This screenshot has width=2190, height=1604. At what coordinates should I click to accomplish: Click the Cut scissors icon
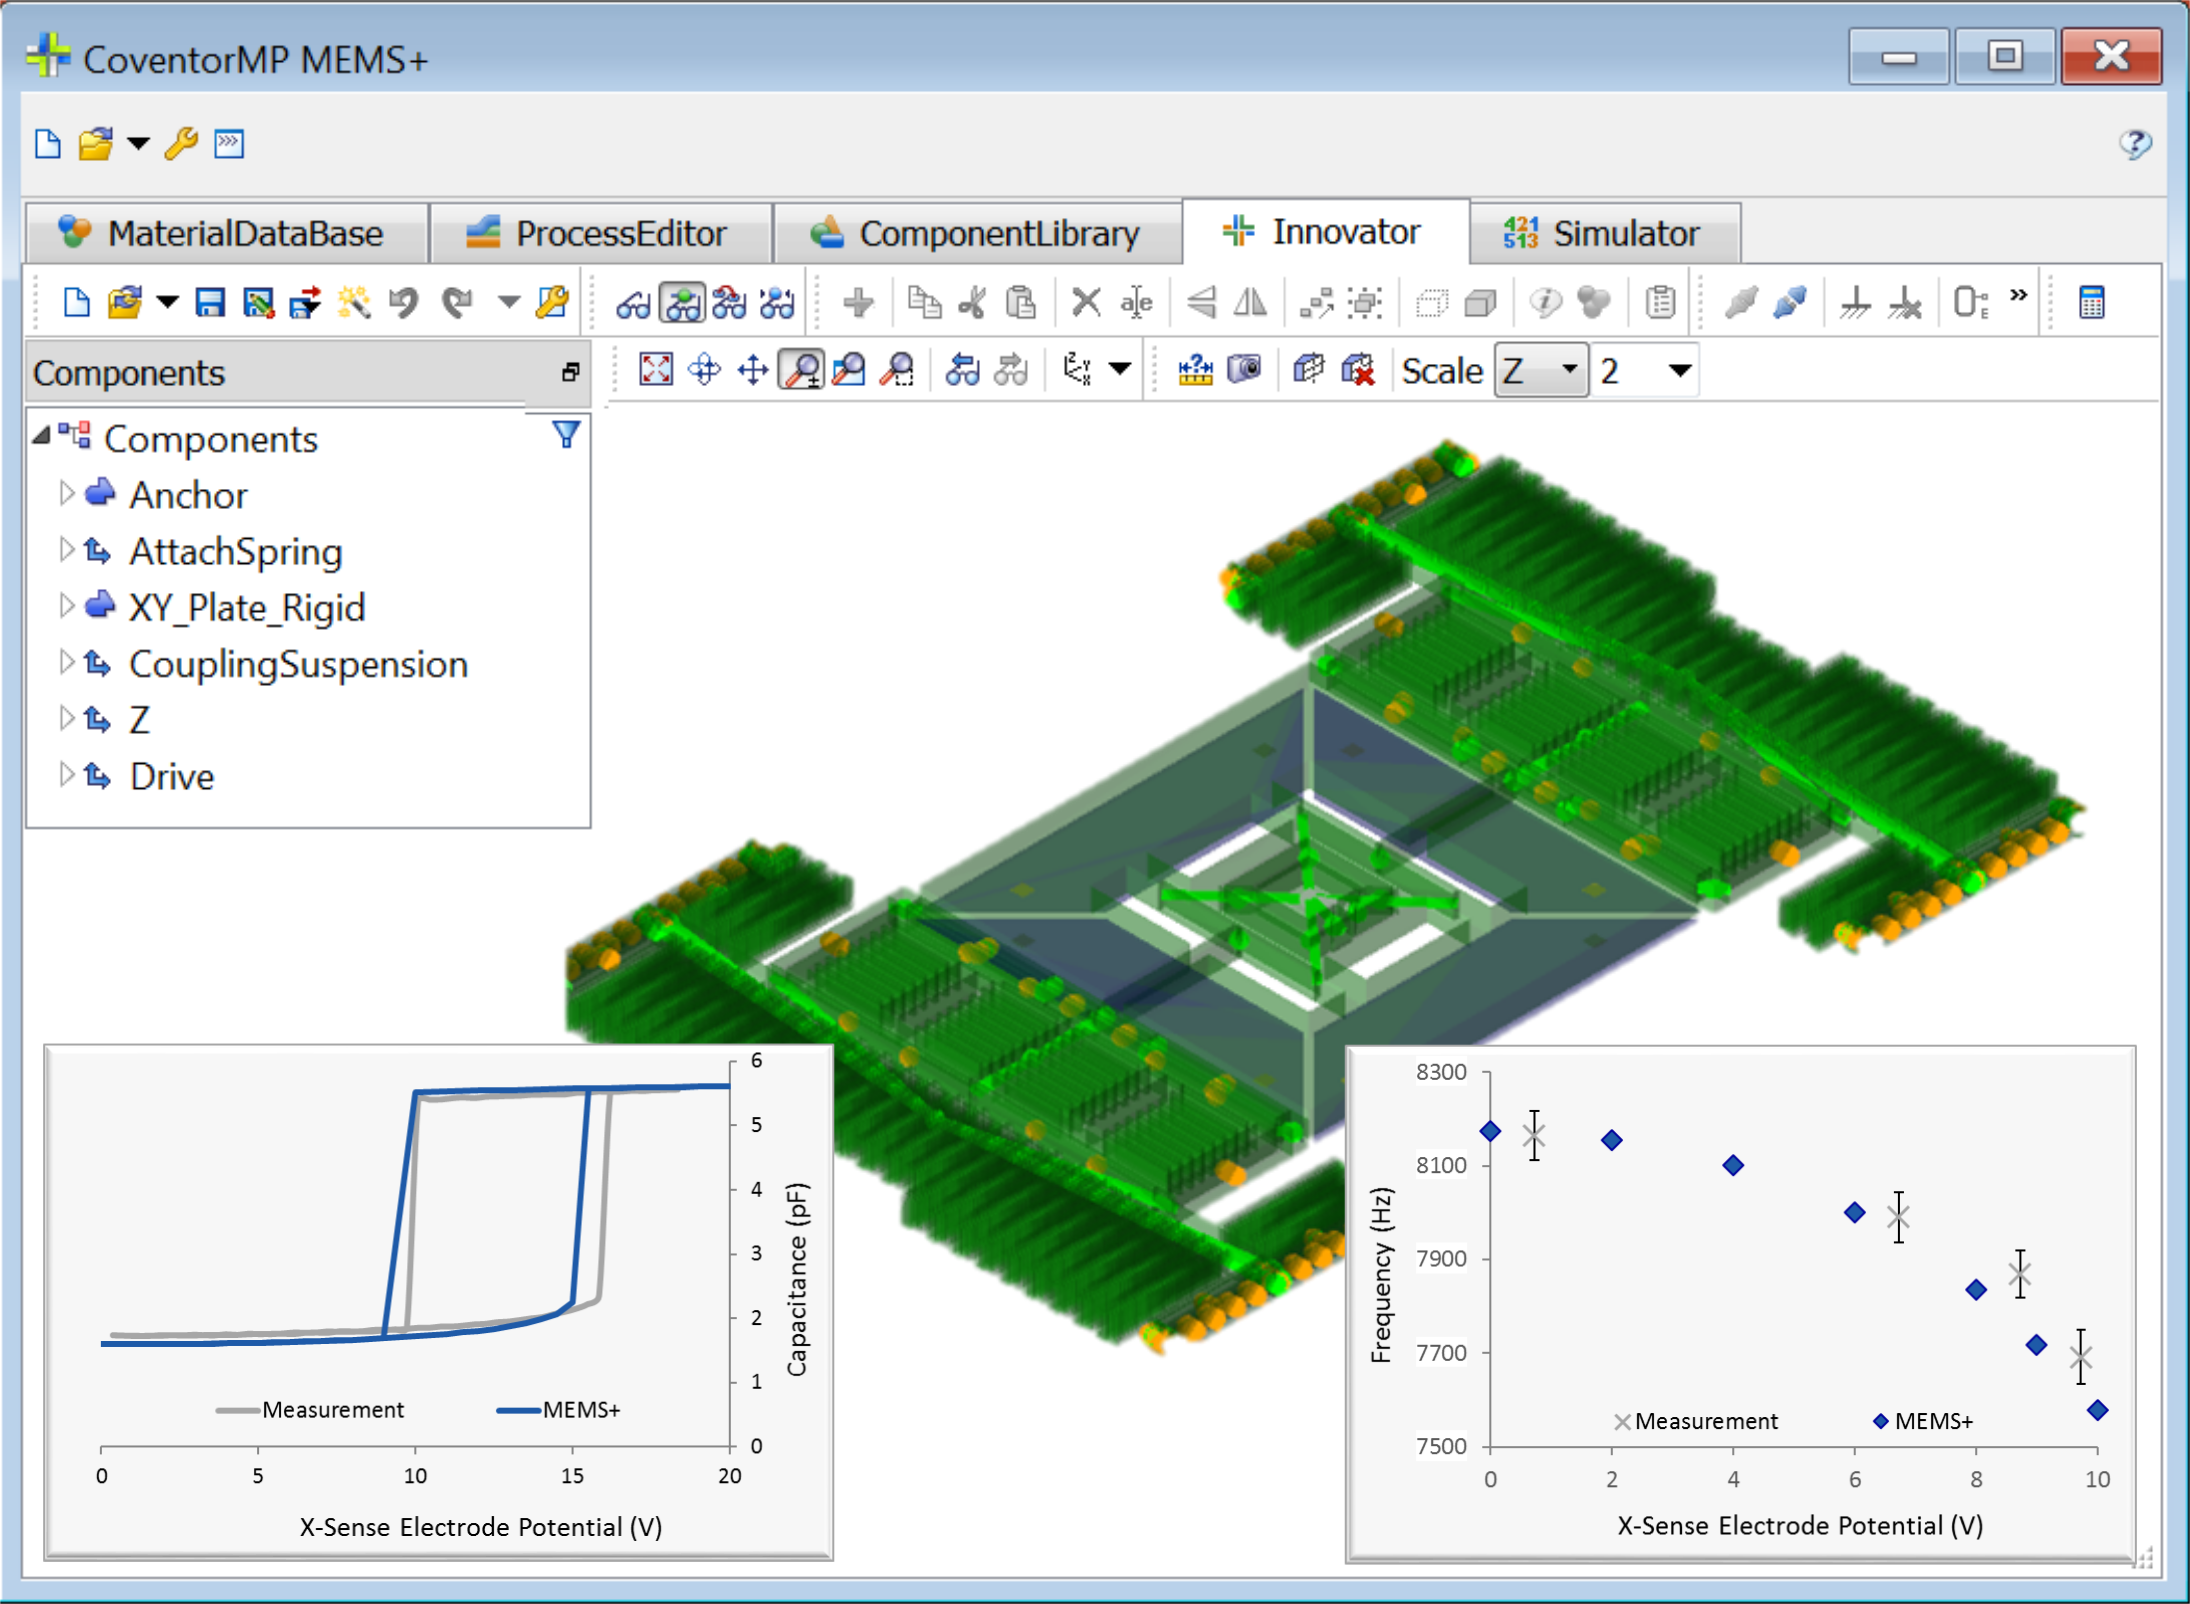pos(972,302)
